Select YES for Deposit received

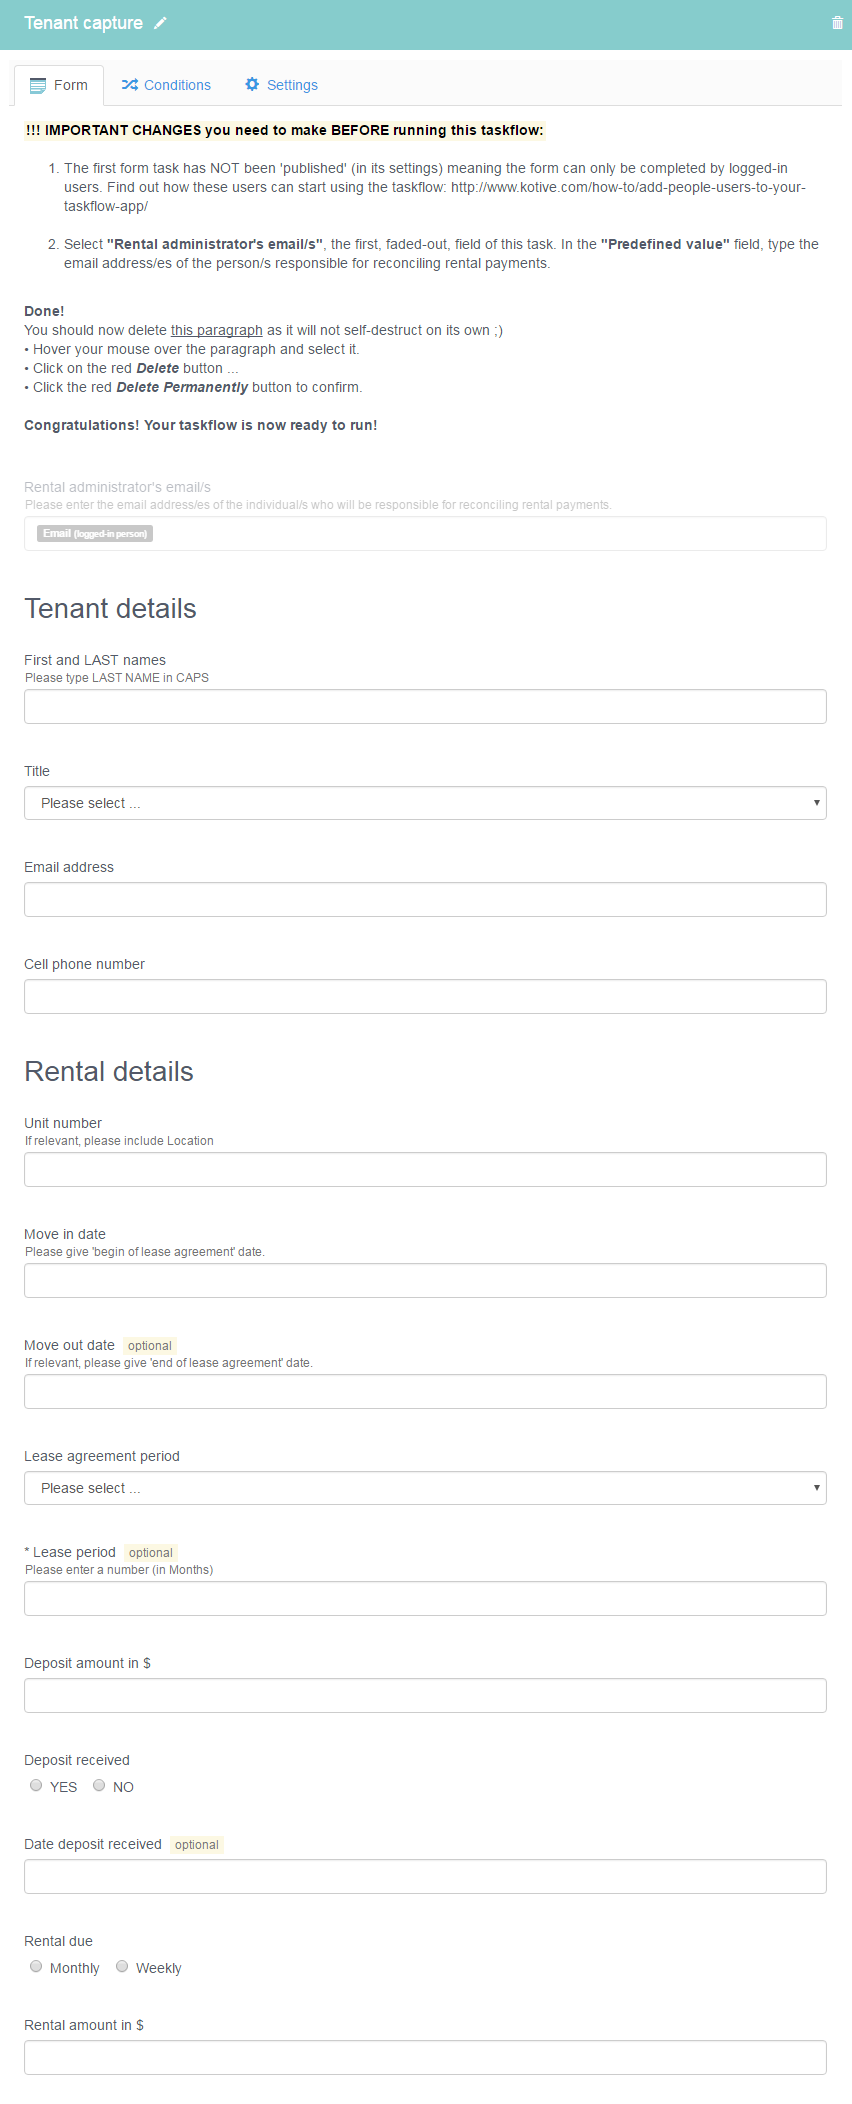click(36, 1785)
